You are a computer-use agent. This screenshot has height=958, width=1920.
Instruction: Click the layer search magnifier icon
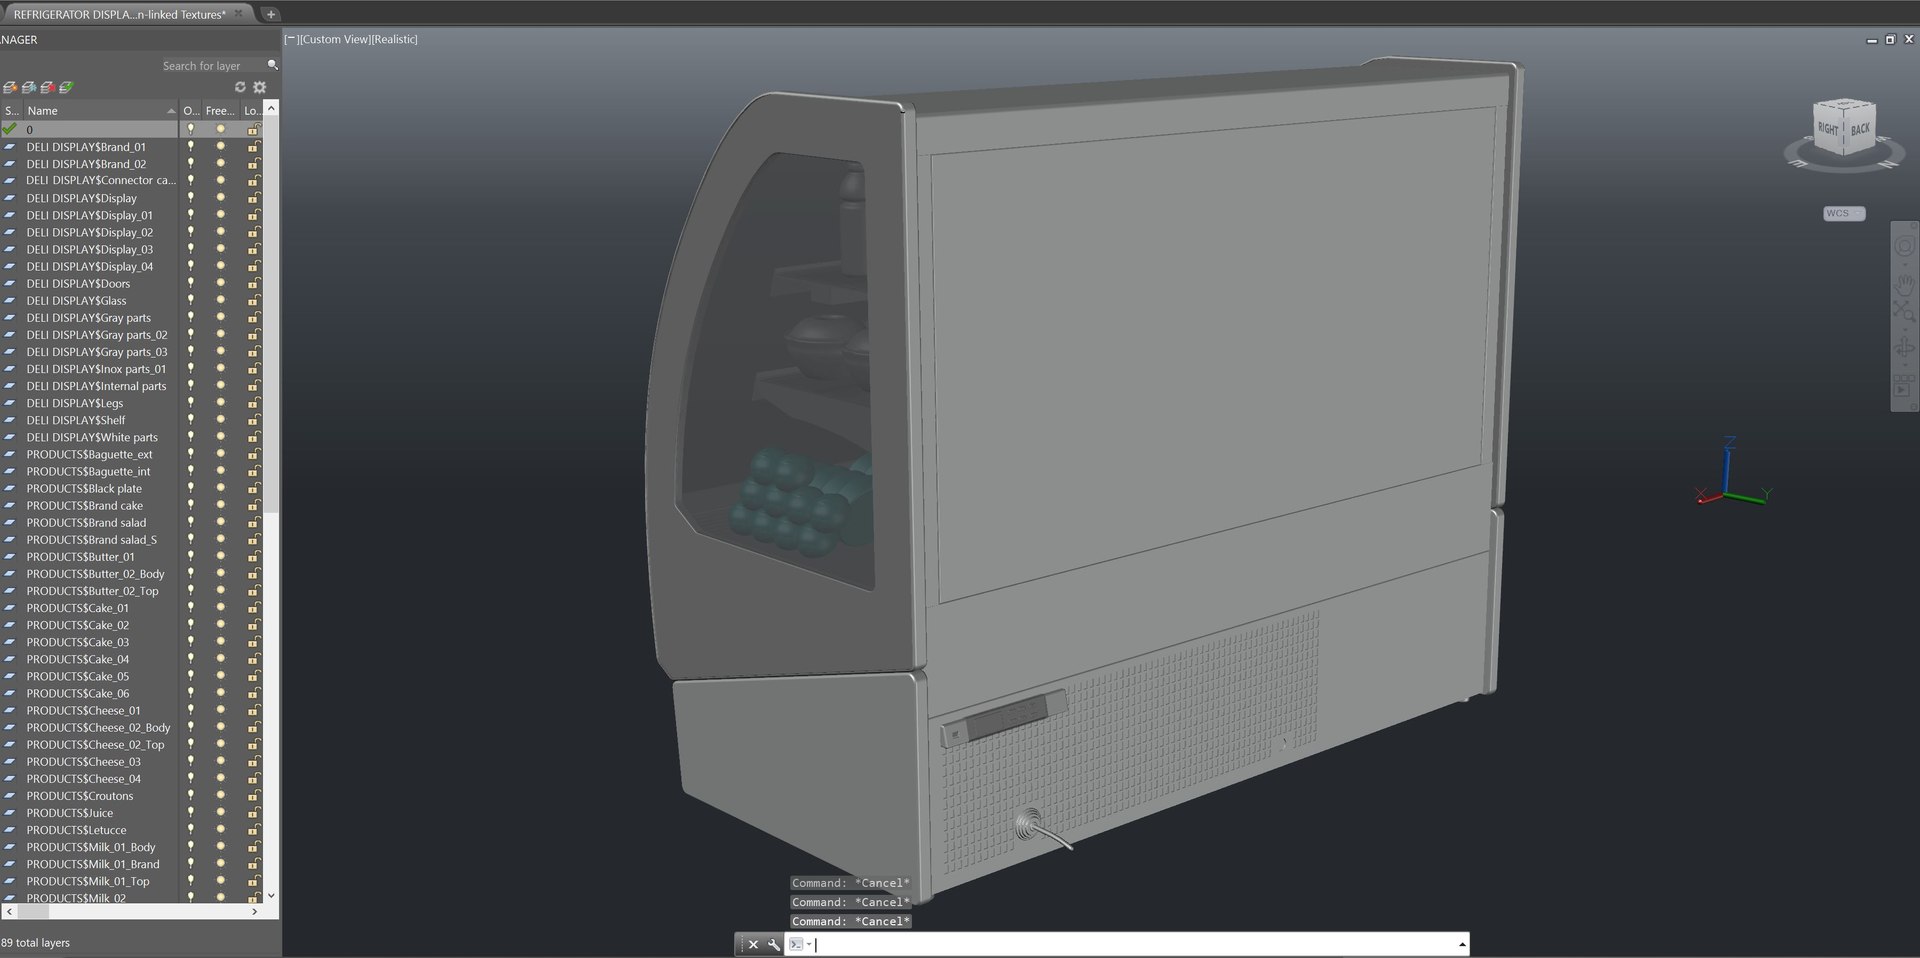(272, 65)
